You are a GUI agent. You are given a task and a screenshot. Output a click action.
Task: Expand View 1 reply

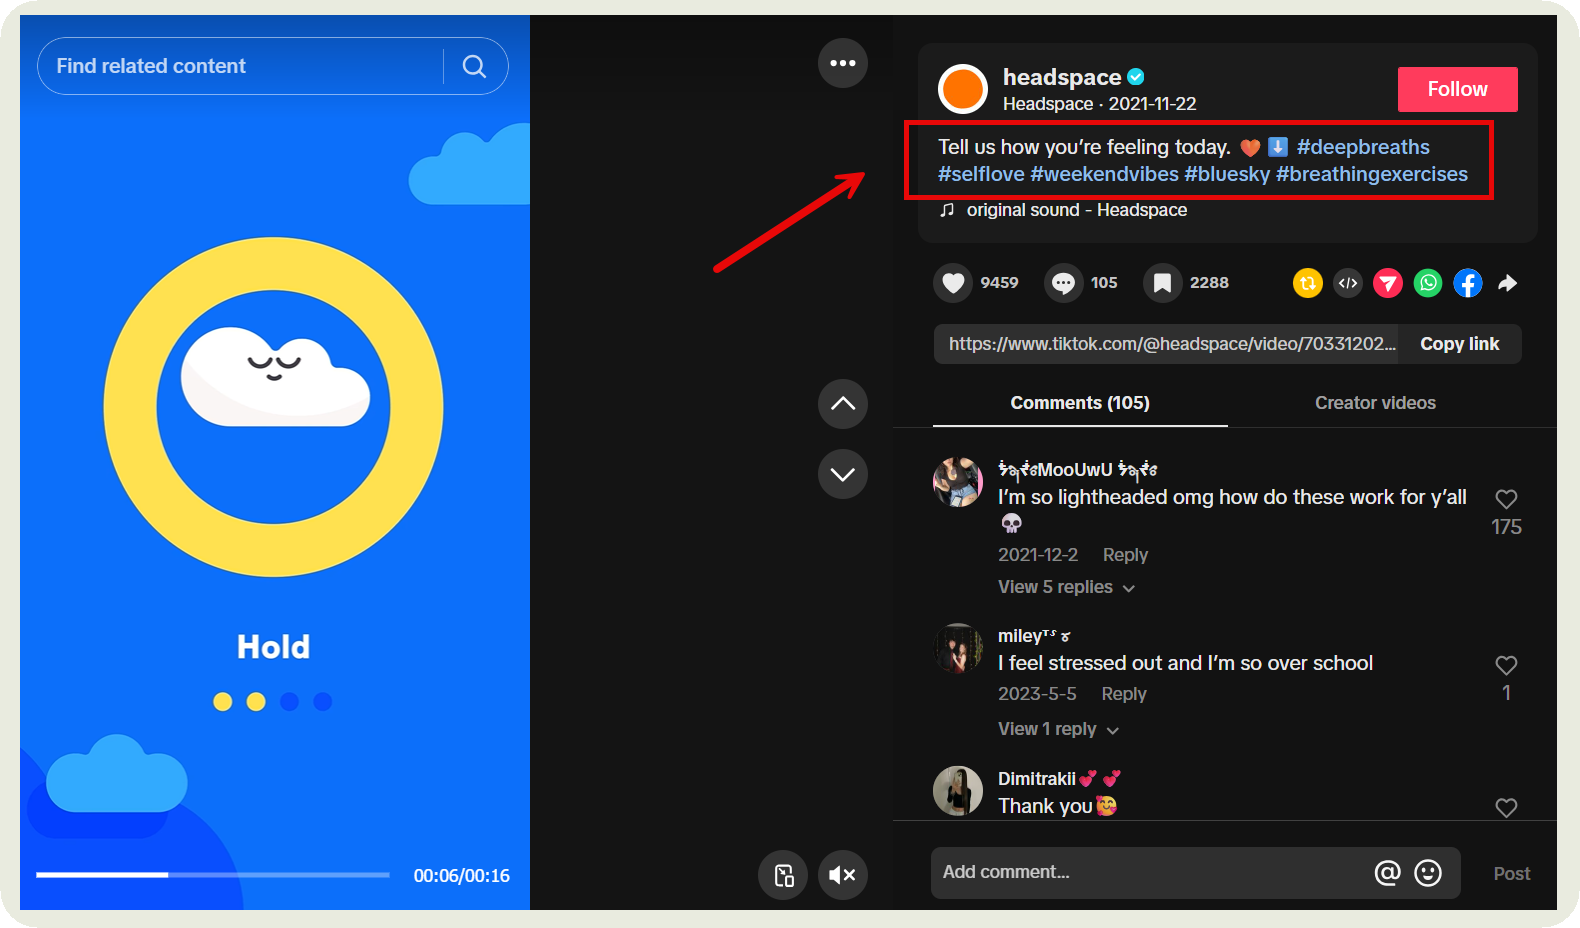pos(1058,729)
